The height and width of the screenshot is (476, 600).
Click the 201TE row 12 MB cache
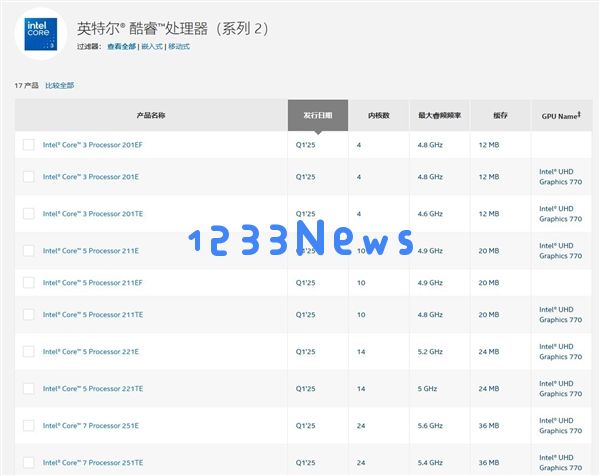pos(489,214)
